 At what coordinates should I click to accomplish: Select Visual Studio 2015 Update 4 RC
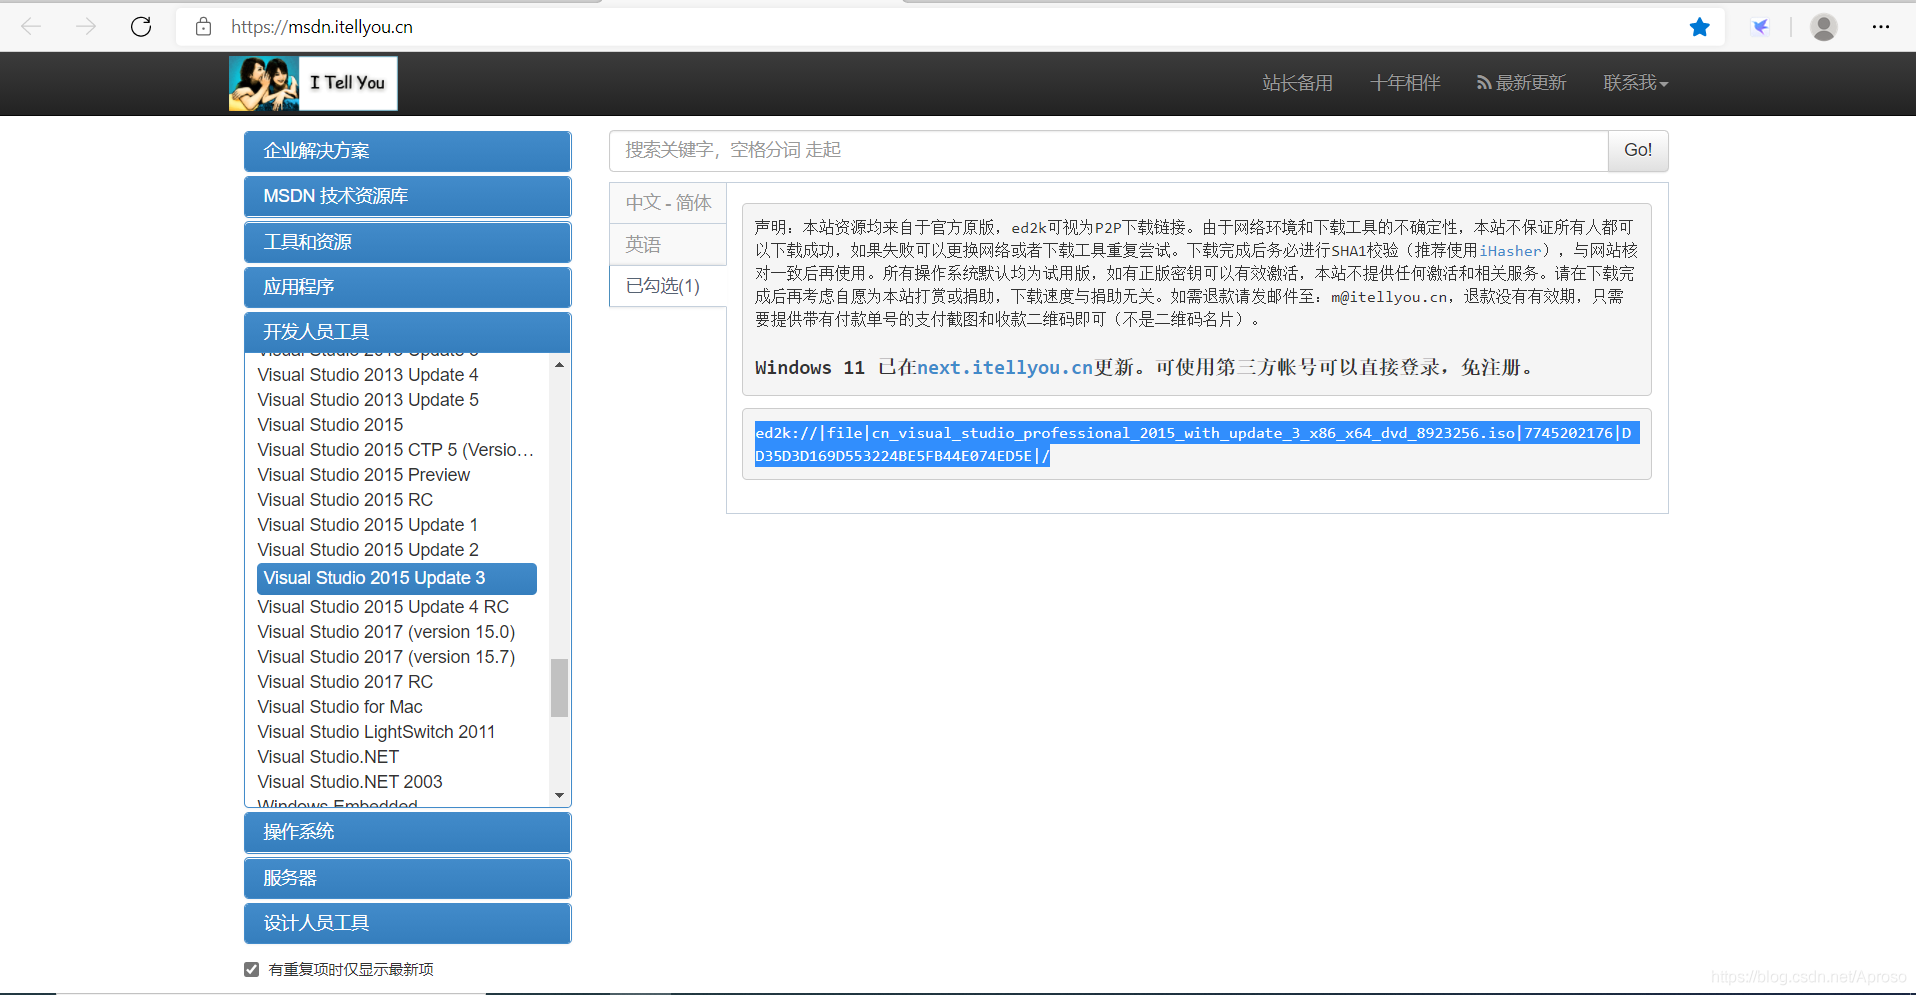pos(383,607)
